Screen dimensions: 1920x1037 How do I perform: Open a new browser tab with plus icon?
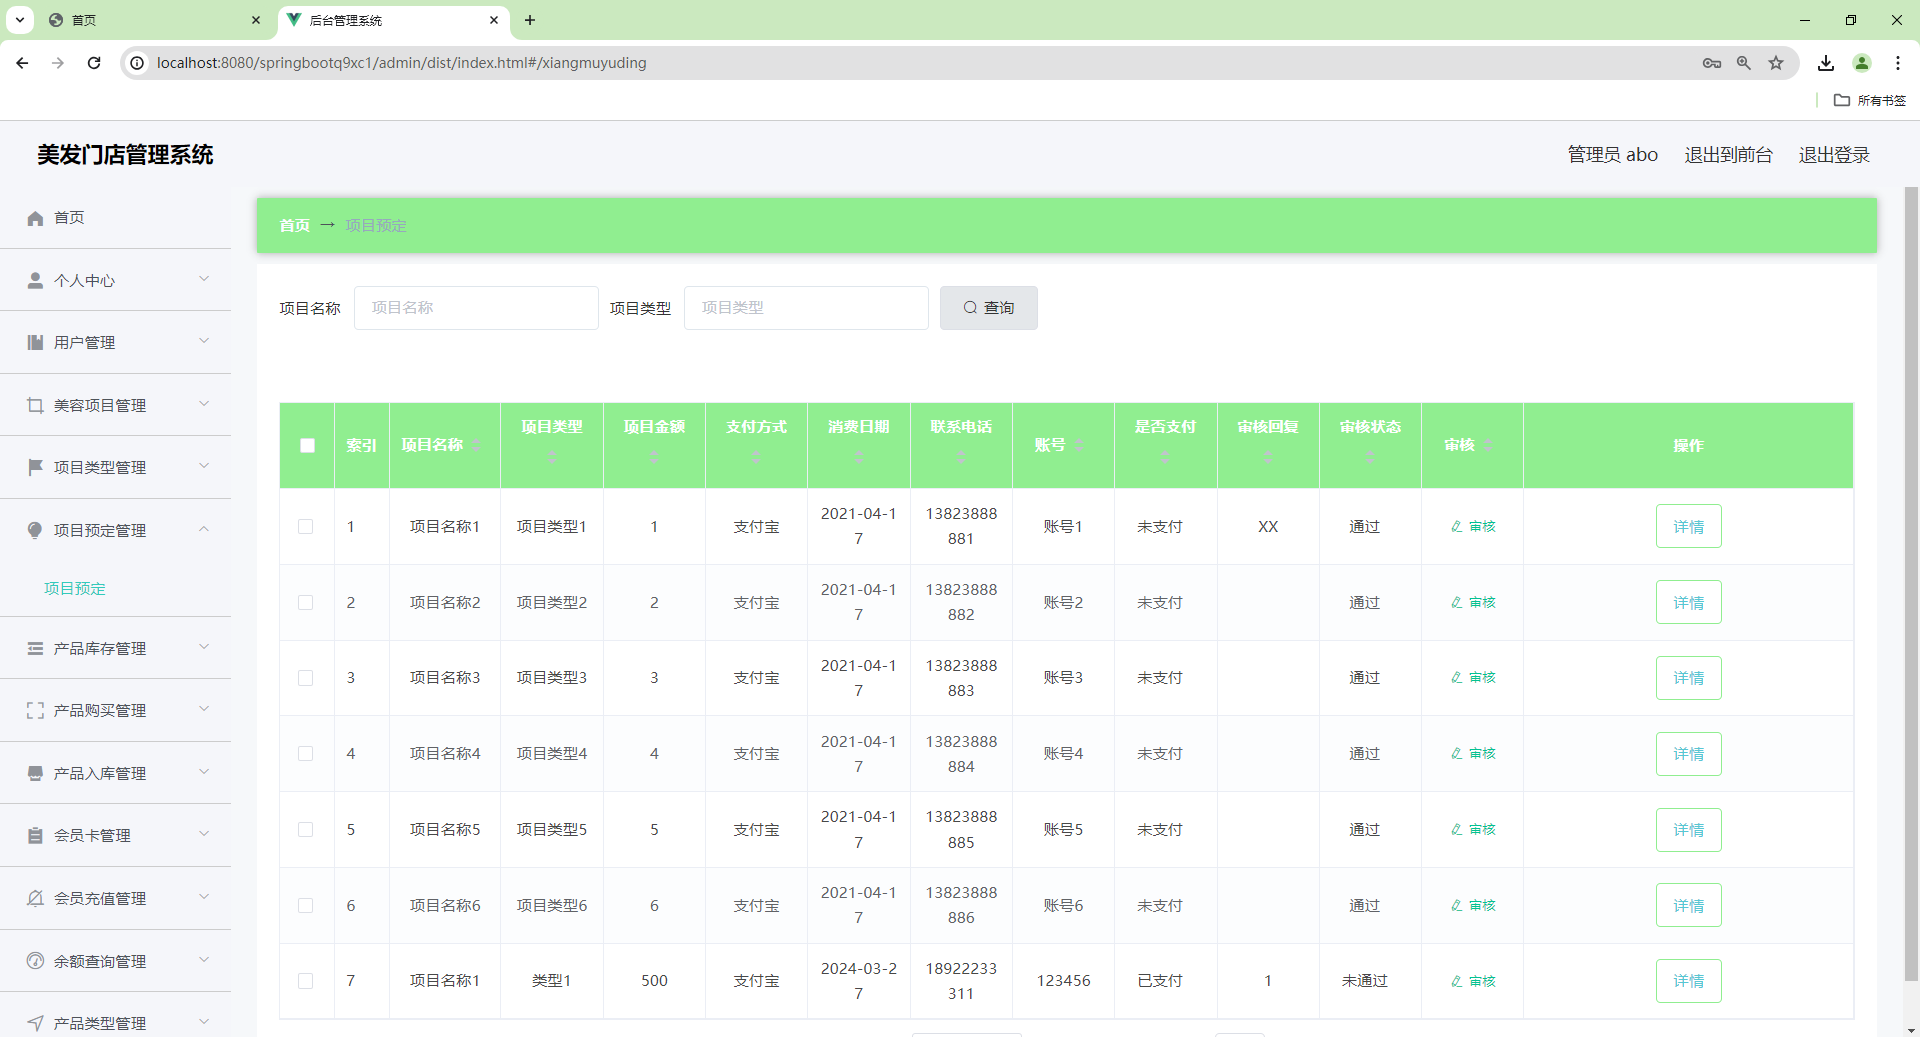(530, 20)
